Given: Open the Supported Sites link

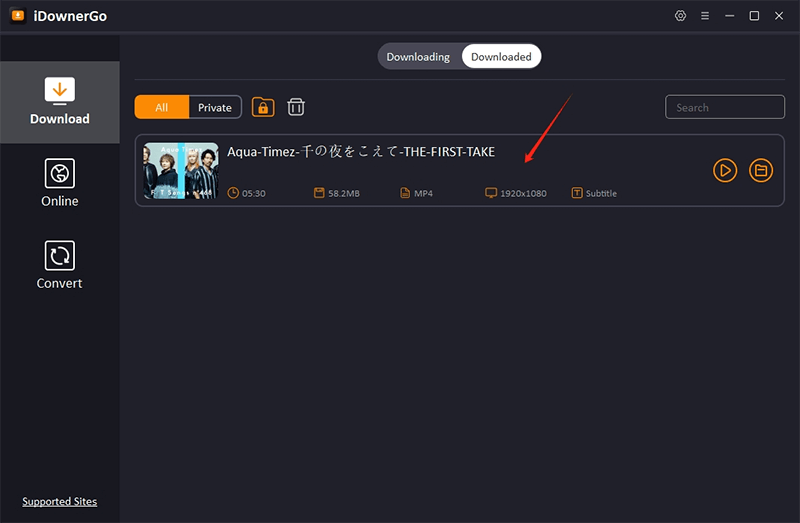Looking at the screenshot, I should tap(60, 502).
